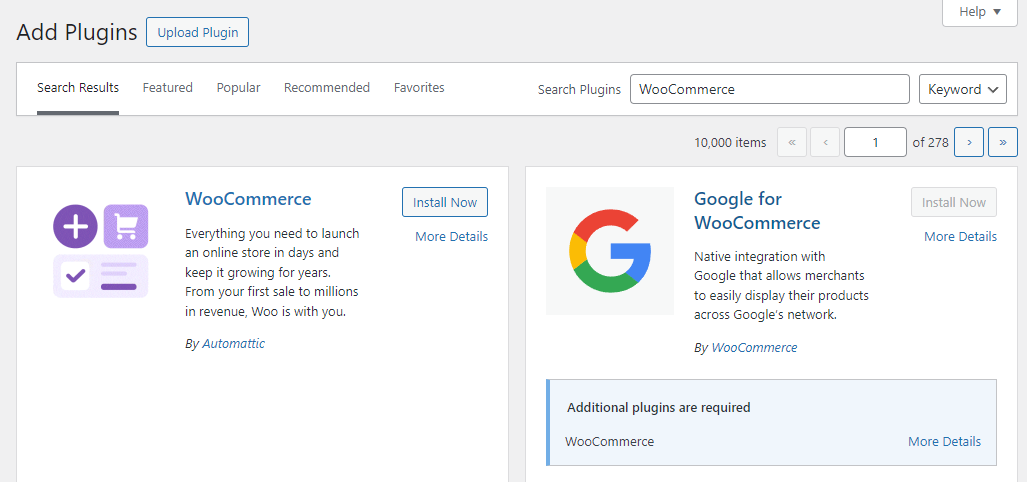1027x482 pixels.
Task: Open More Details for required WooCommerce plugin
Action: pos(944,441)
